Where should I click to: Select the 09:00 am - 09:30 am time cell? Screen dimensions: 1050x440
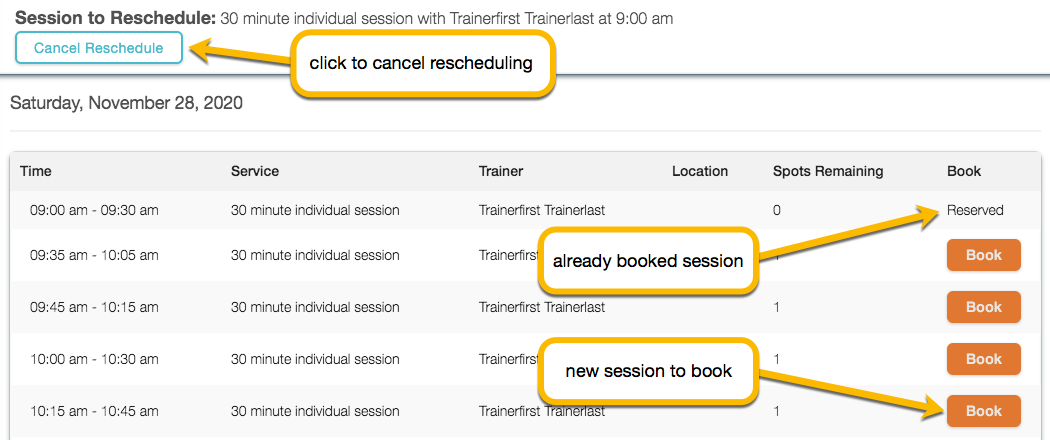94,210
